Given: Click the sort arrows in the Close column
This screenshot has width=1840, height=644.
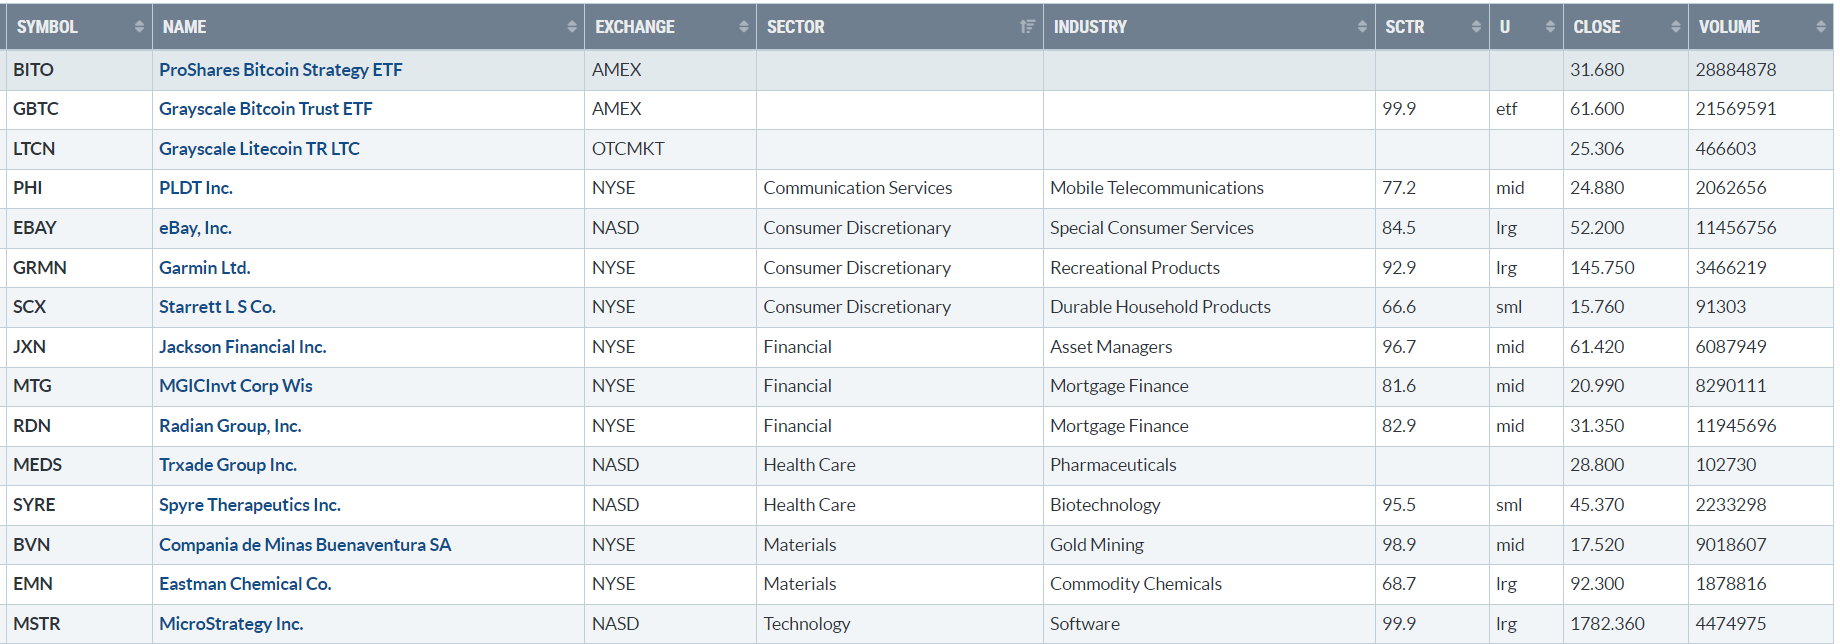Looking at the screenshot, I should (1676, 27).
